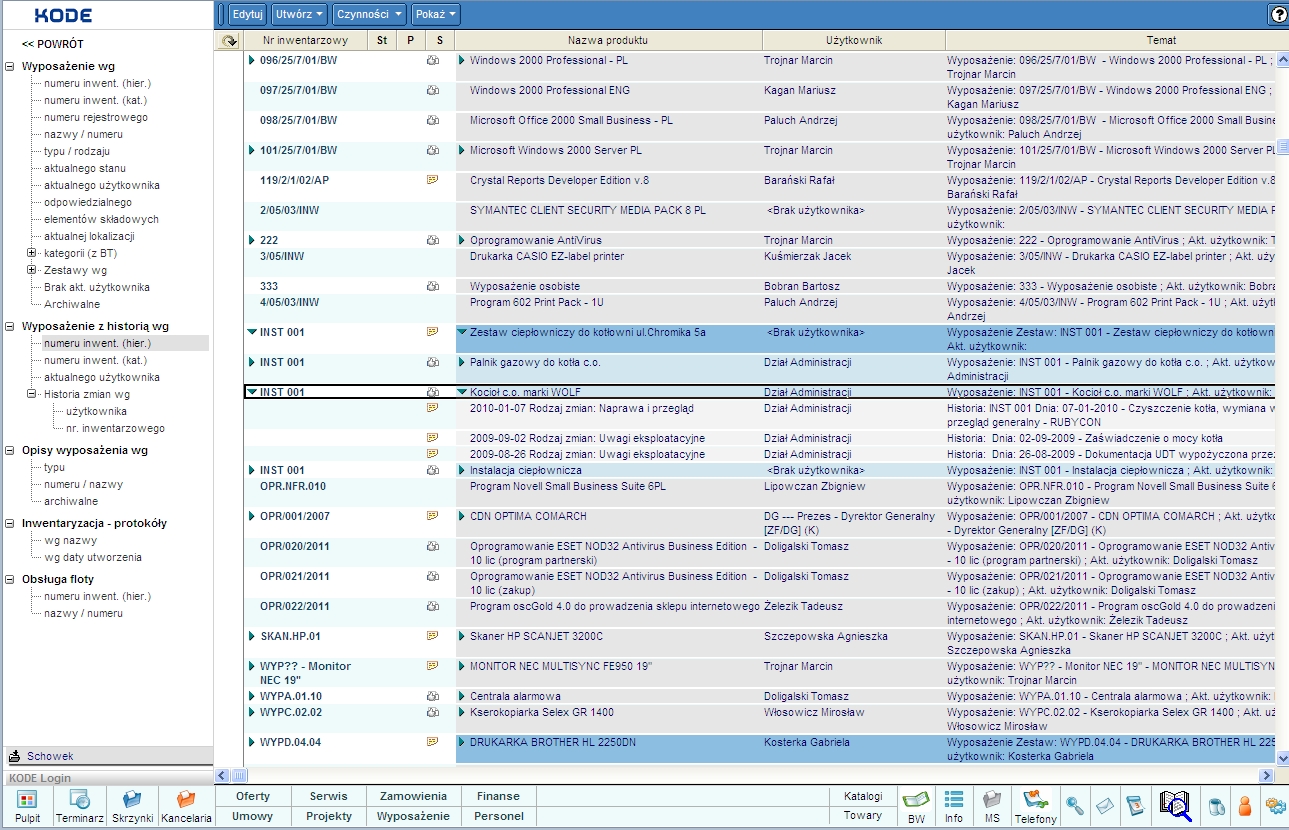Open the Umowy tab

point(253,816)
